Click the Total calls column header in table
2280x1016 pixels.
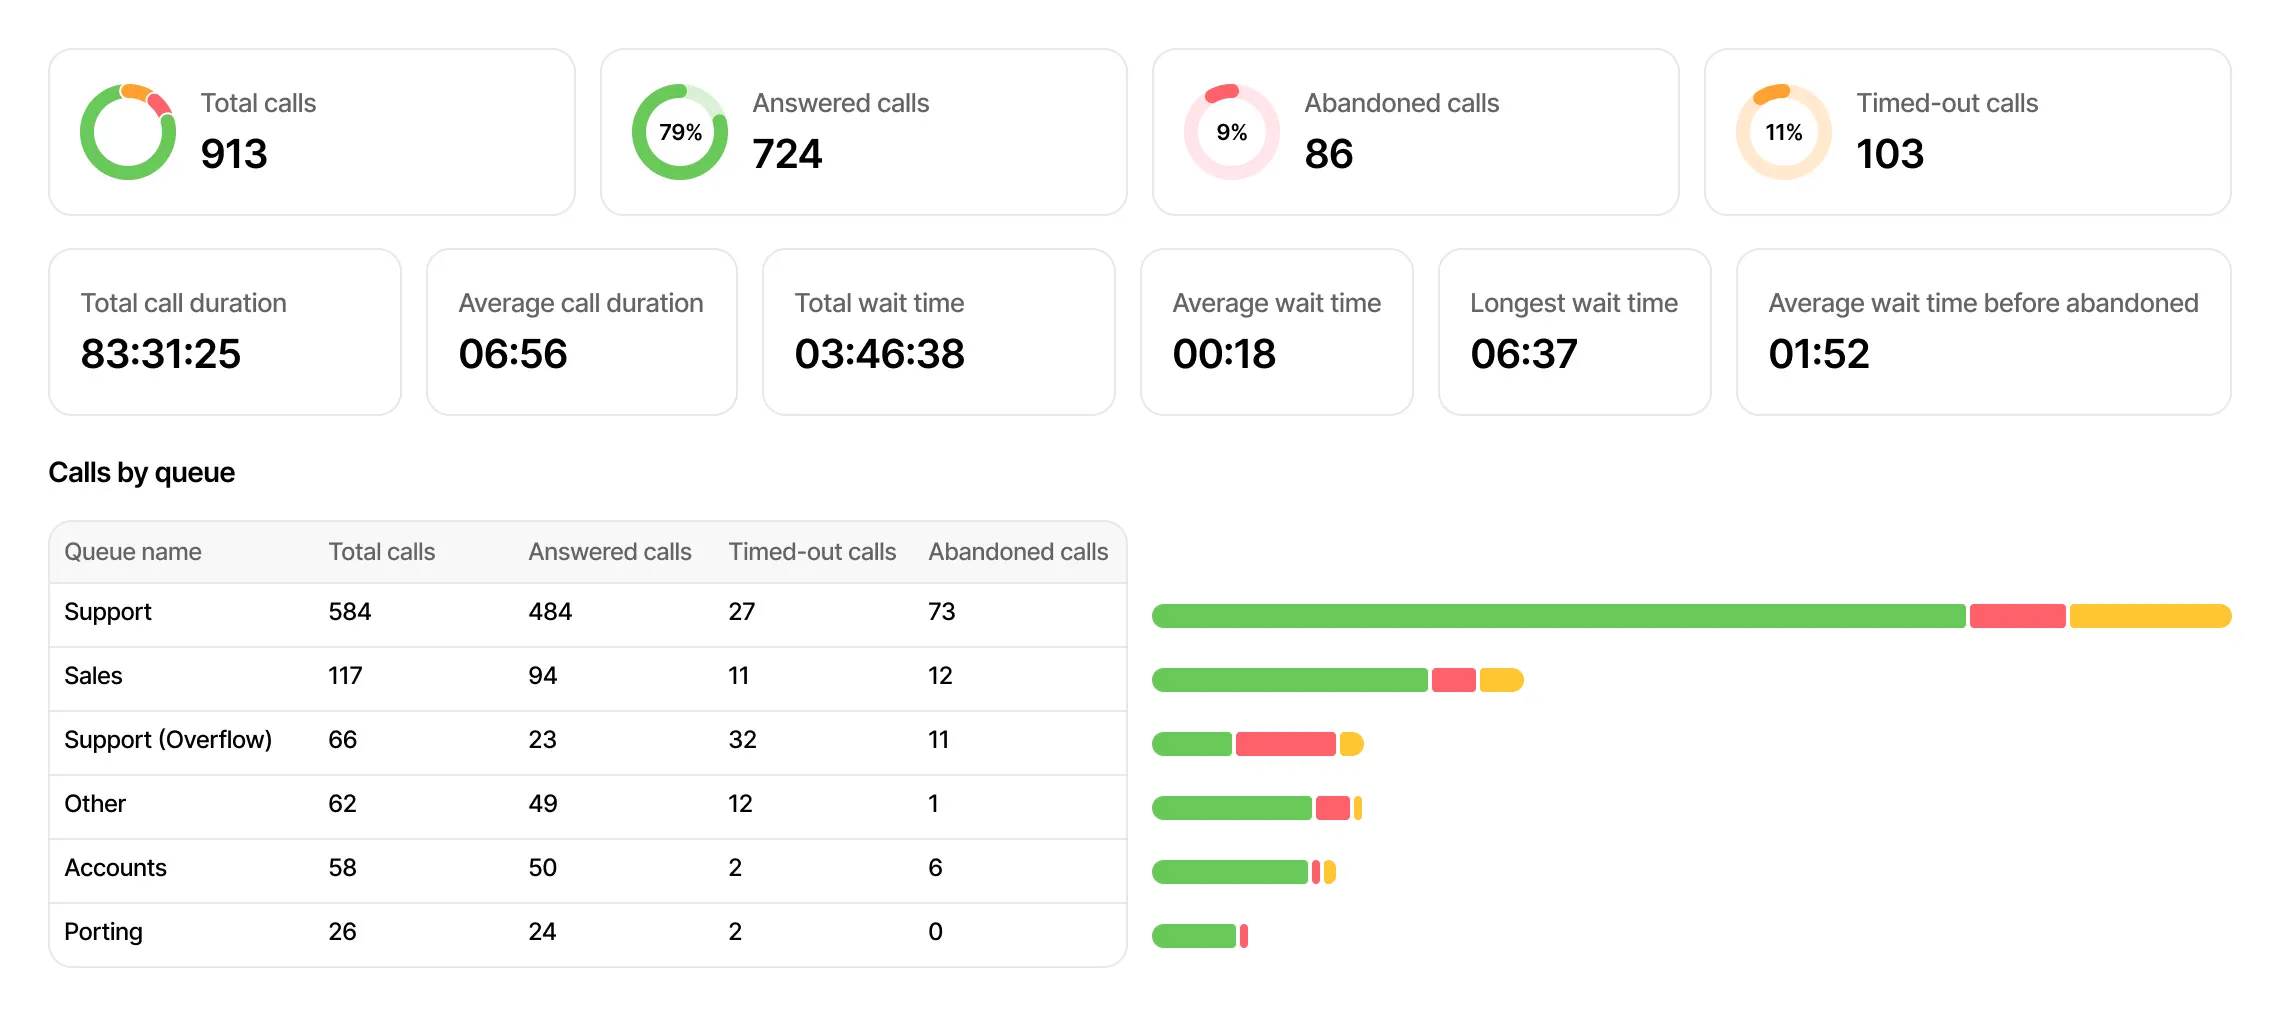pos(382,552)
